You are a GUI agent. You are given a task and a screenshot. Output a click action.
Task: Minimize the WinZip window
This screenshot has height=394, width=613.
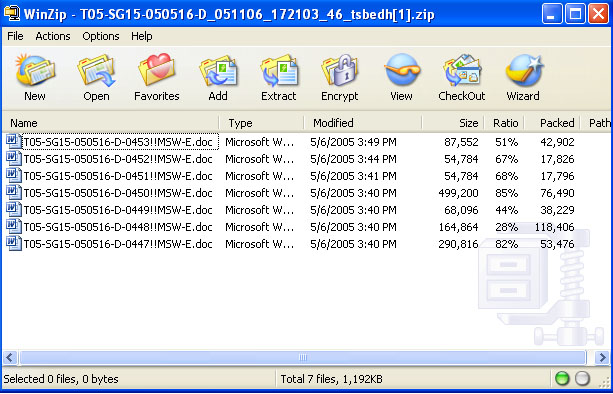tap(552, 14)
